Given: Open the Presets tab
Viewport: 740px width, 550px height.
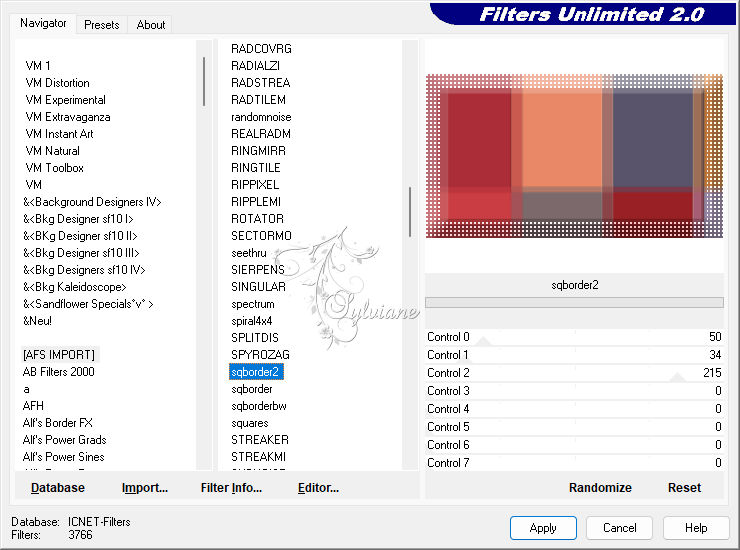Looking at the screenshot, I should click(101, 25).
